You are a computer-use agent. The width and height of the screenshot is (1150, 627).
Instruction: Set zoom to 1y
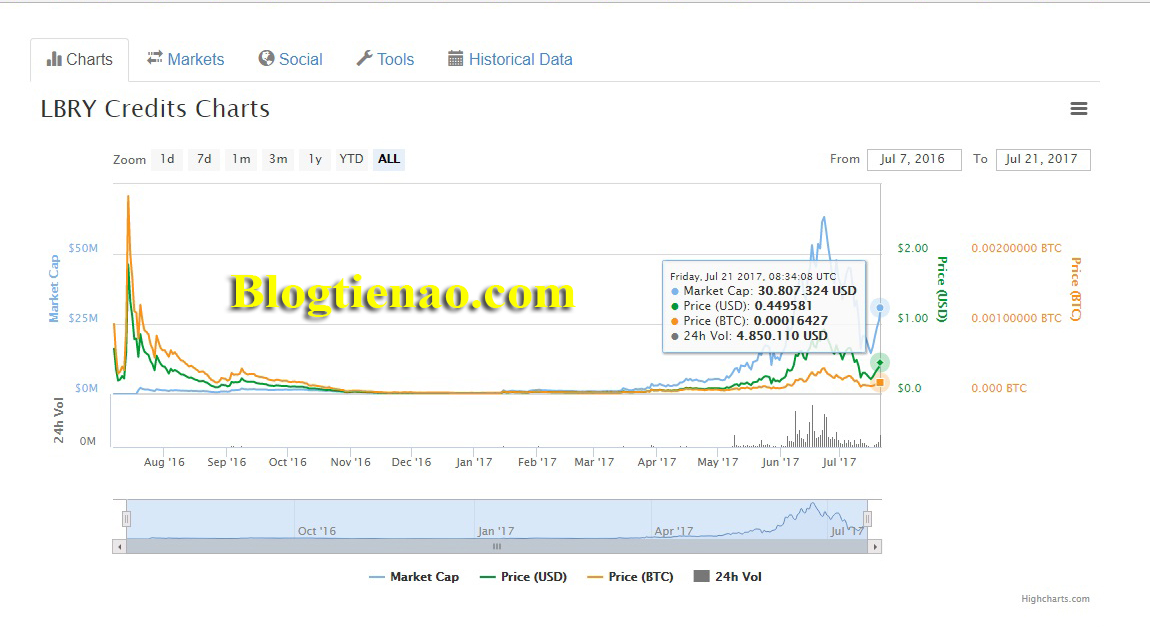pyautogui.click(x=315, y=159)
